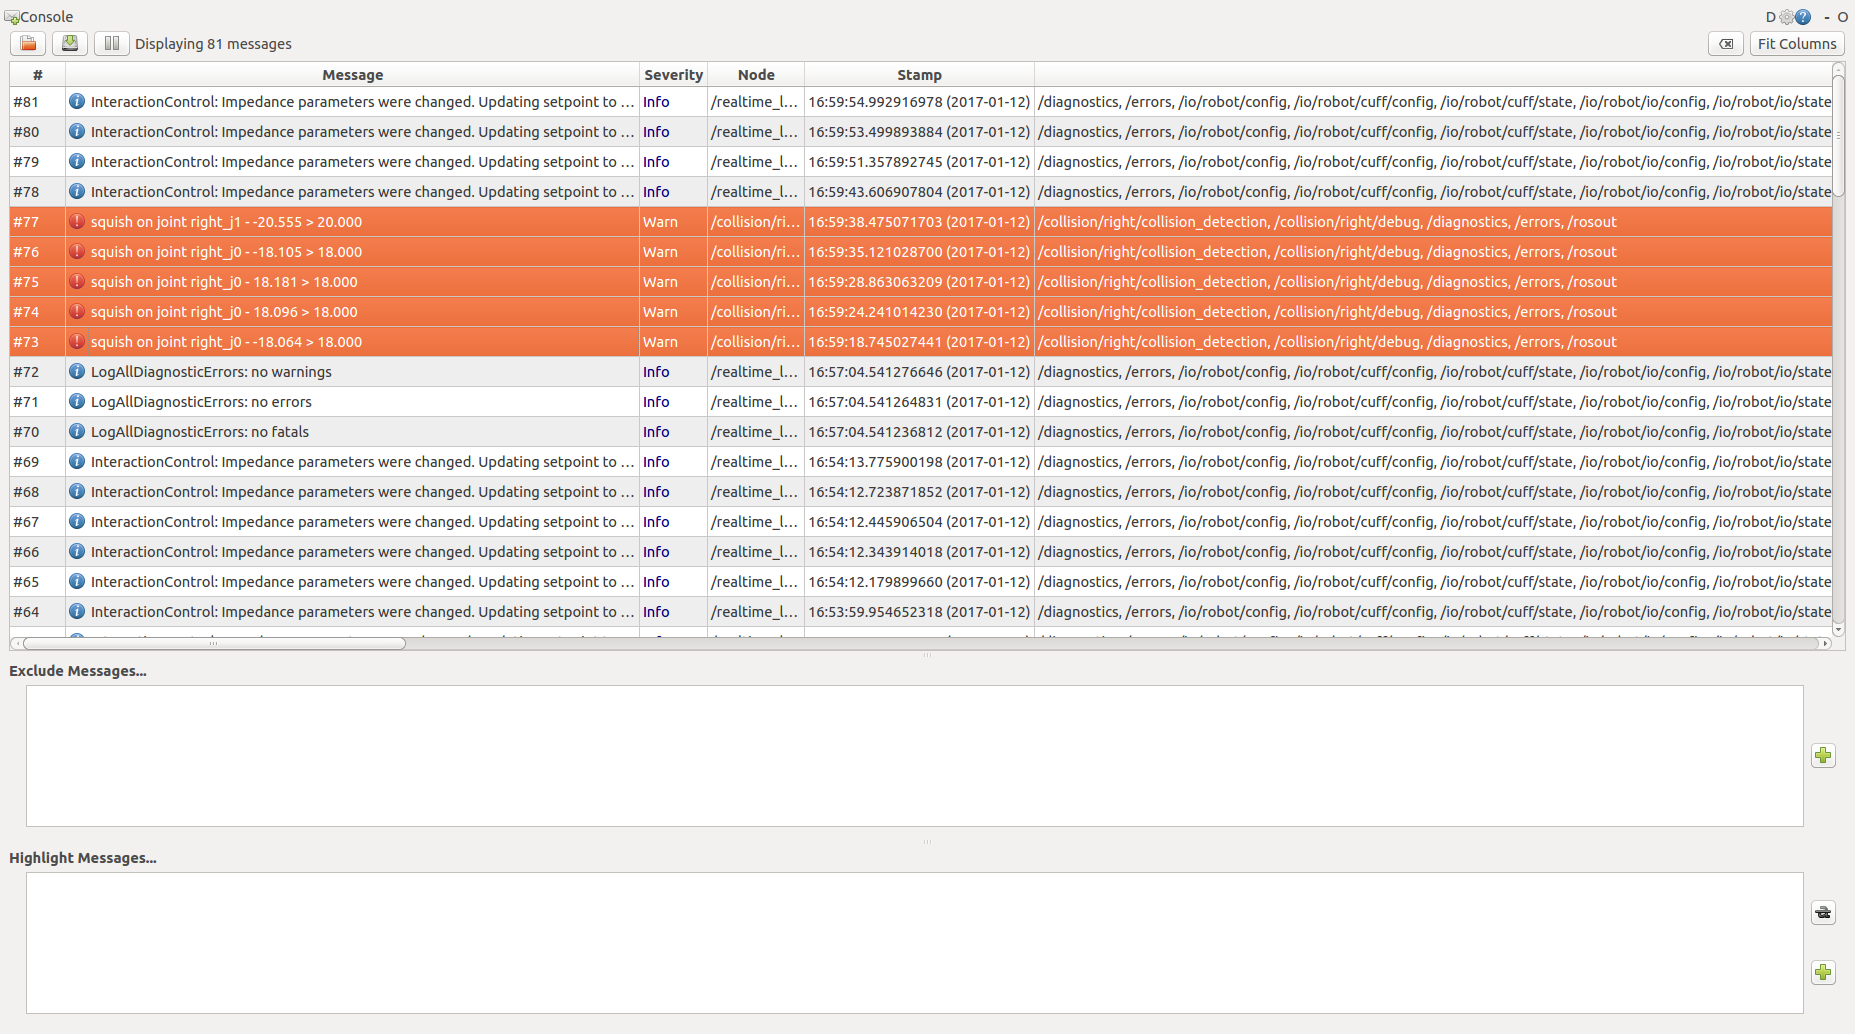Click warning icon on row #75

[77, 282]
